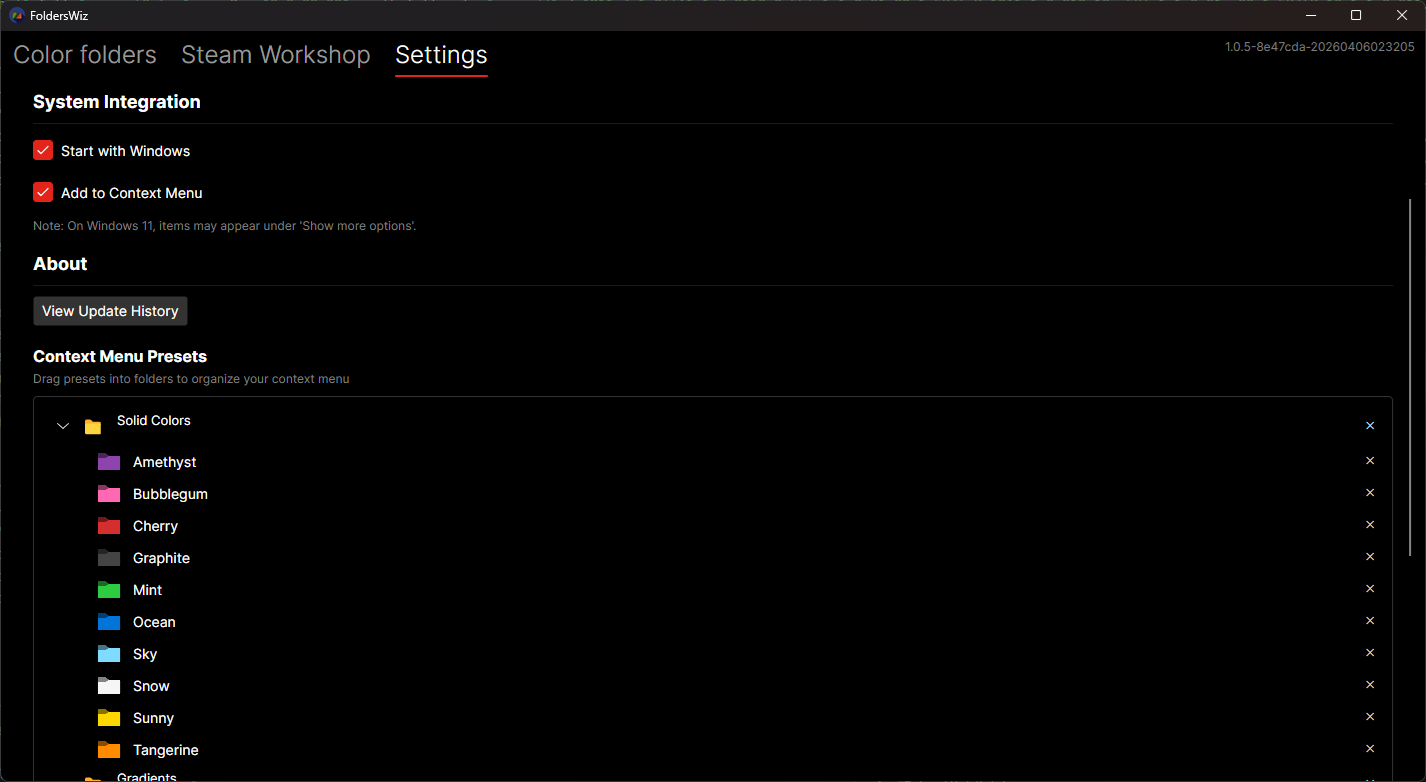
Task: Select the Gradients folder row
Action: pyautogui.click(x=146, y=776)
